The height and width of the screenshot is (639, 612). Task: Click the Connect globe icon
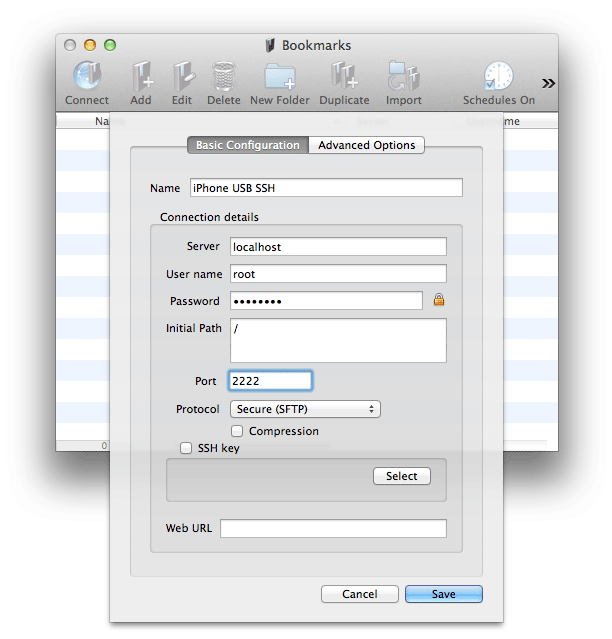coord(87,78)
